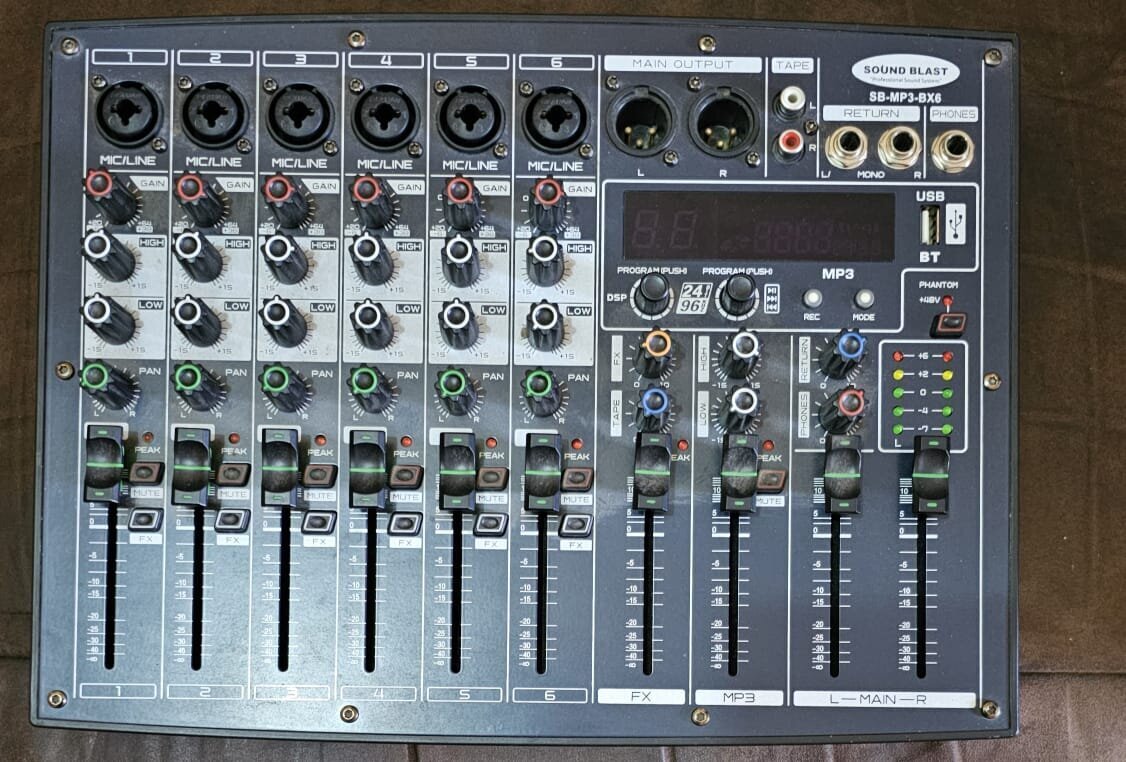1126x762 pixels.
Task: Click the MAIN OUTPUT left XLR connector
Action: pyautogui.click(x=641, y=121)
